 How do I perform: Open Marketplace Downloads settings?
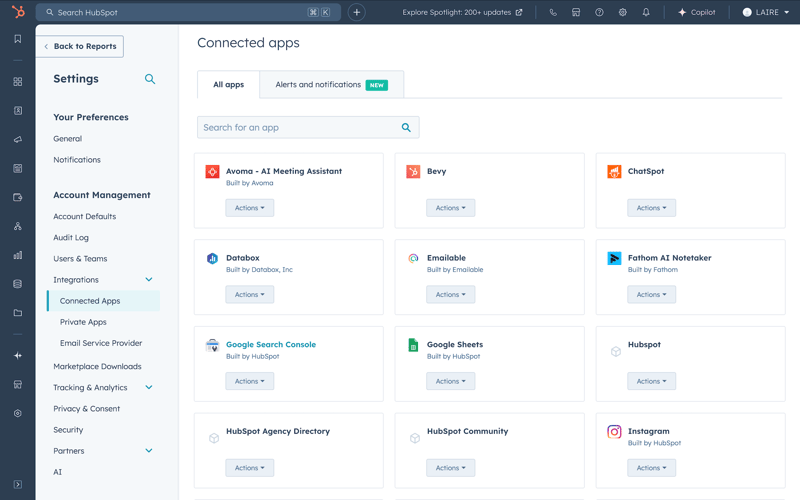pyautogui.click(x=97, y=366)
